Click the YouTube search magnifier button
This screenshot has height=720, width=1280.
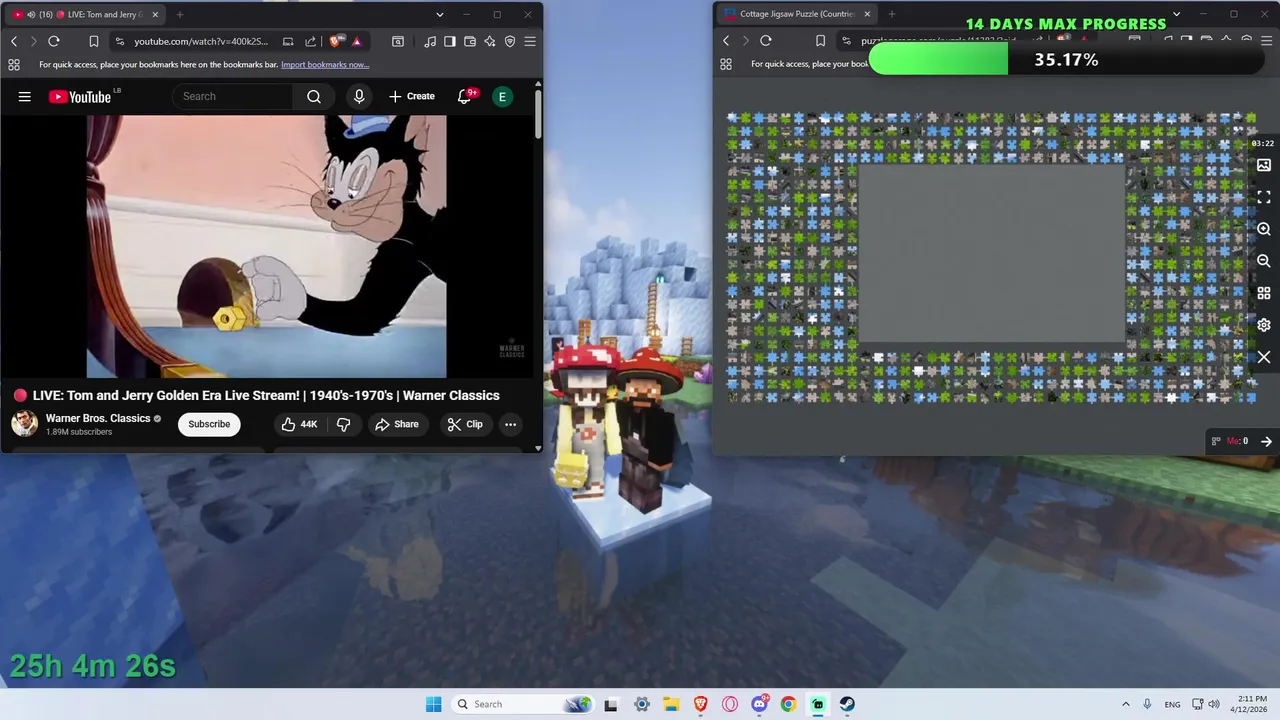[x=314, y=96]
